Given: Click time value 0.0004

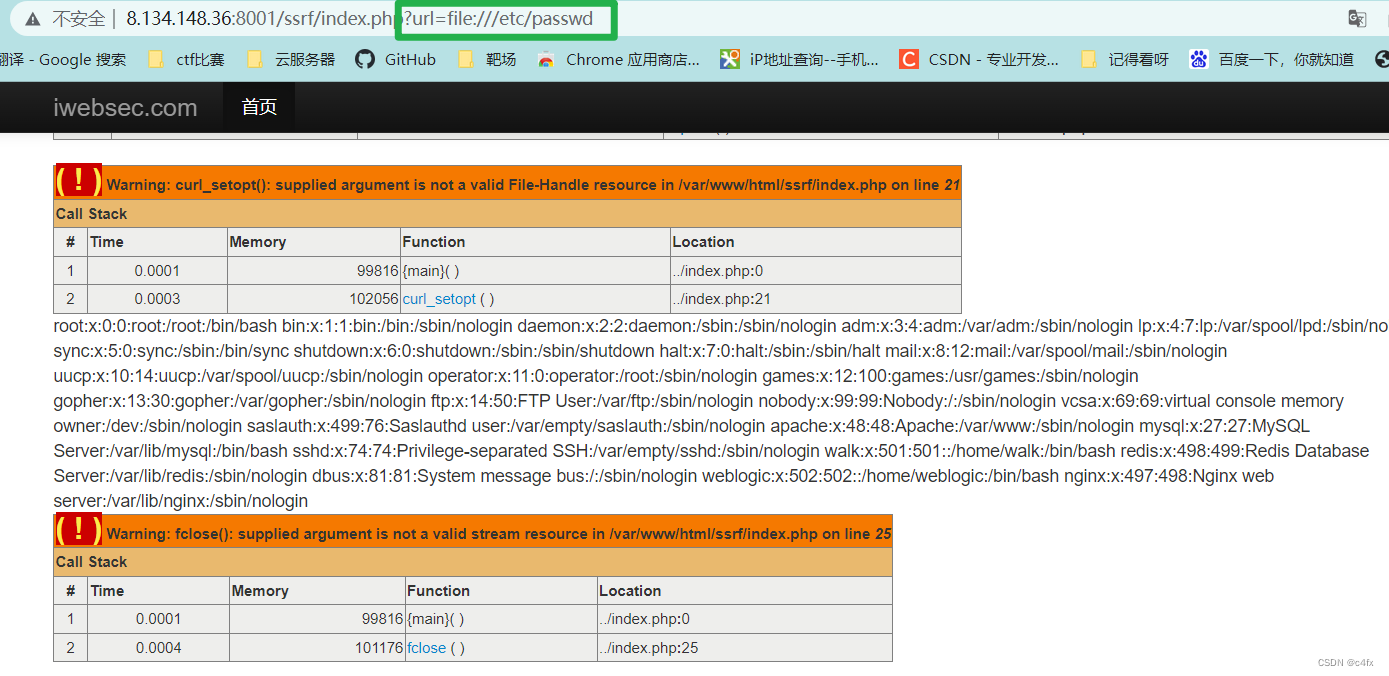Looking at the screenshot, I should pyautogui.click(x=159, y=648).
